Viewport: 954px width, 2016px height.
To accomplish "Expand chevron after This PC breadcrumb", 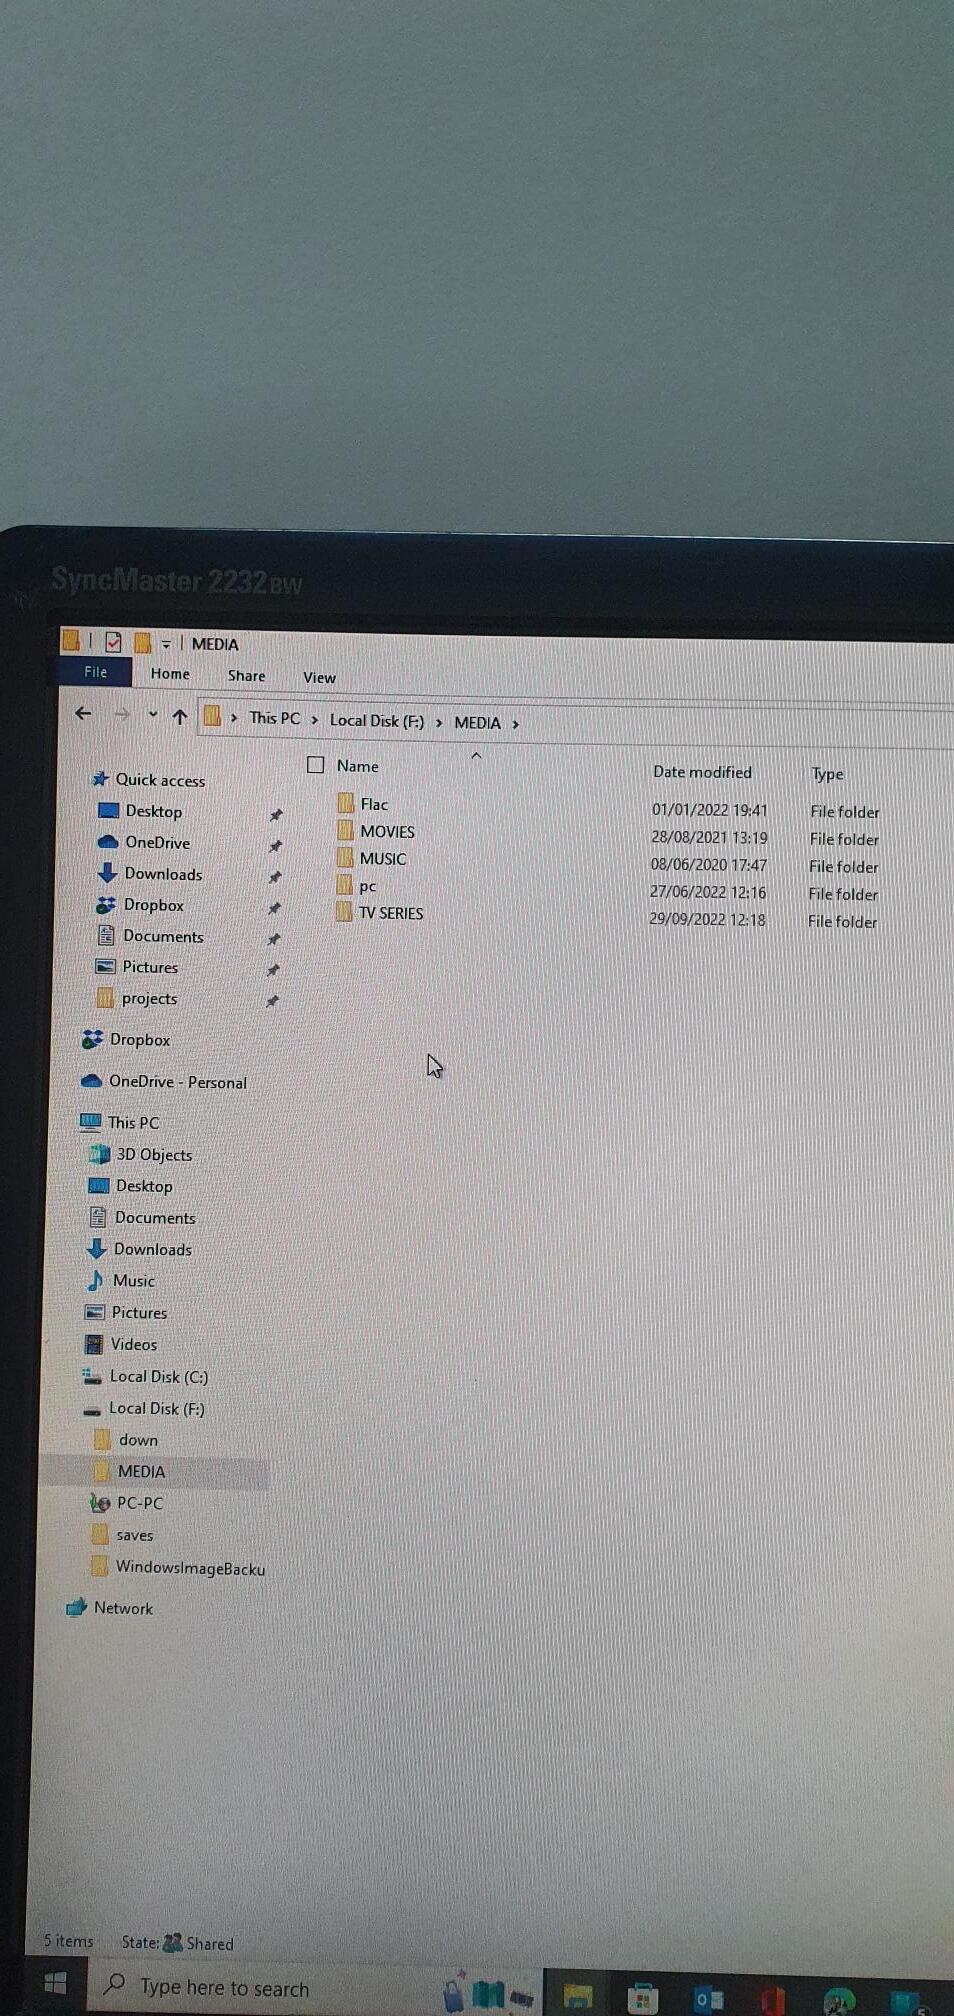I will (314, 720).
